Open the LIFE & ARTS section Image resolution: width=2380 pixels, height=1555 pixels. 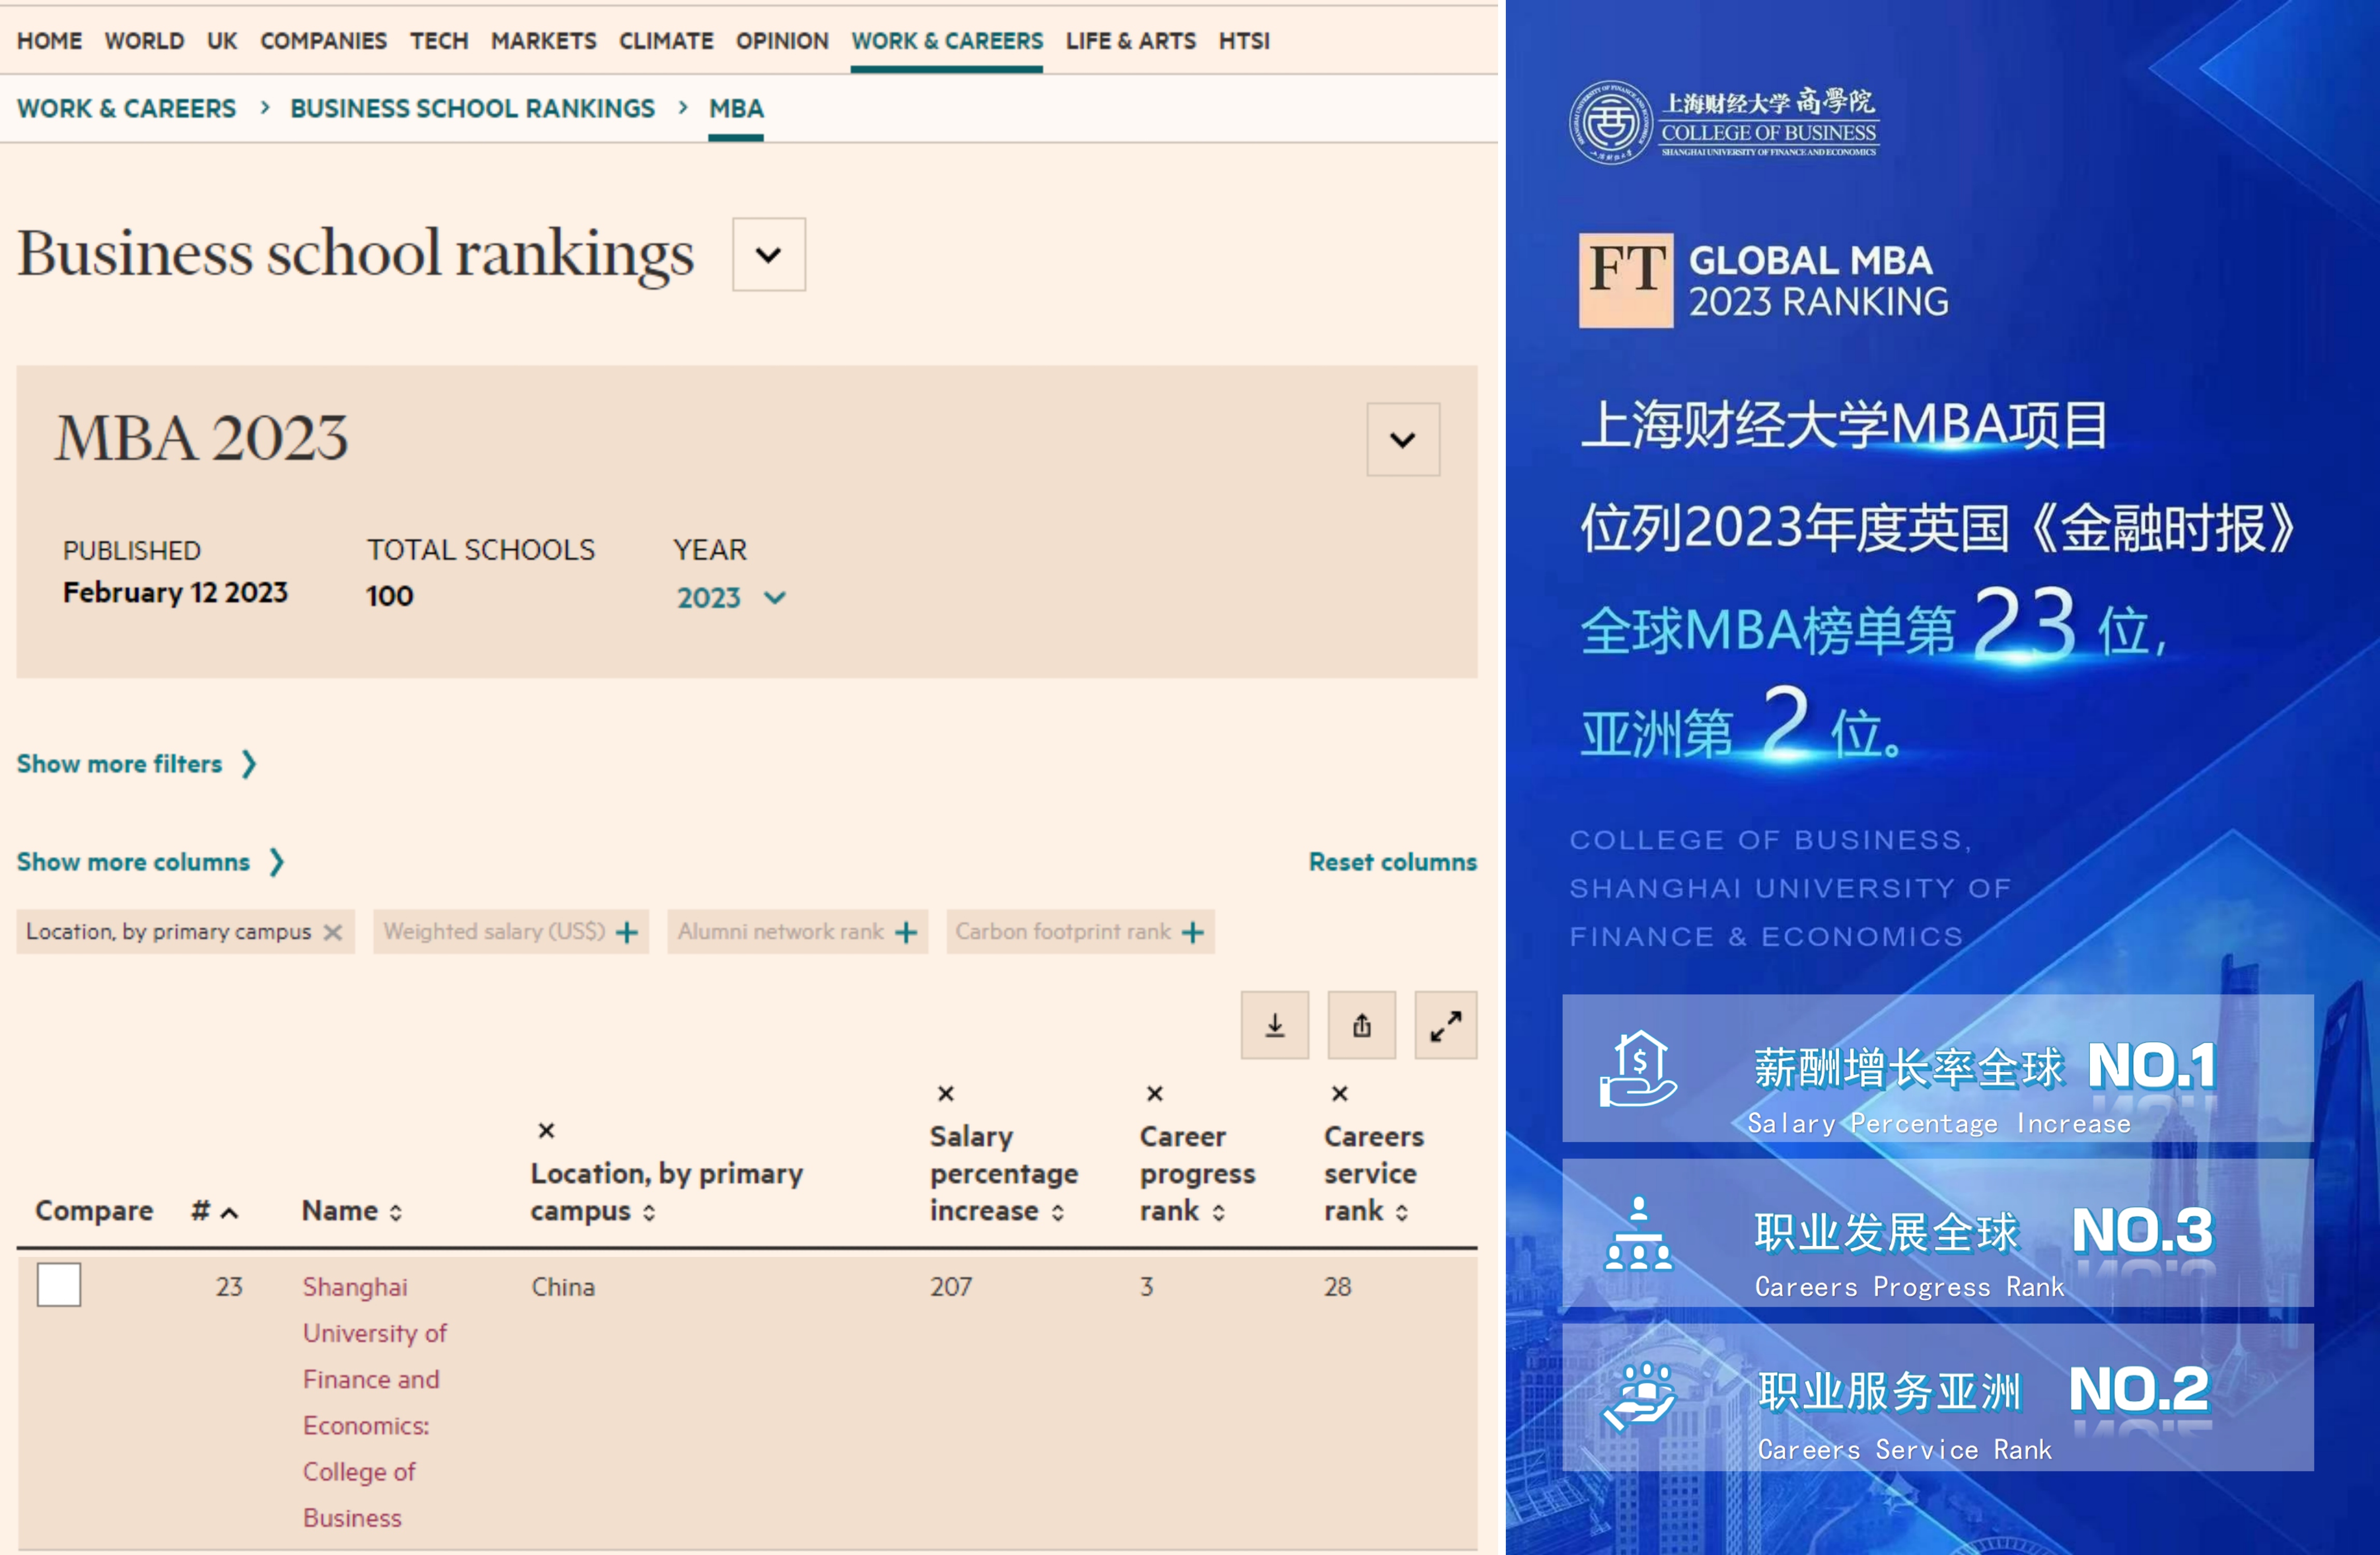[x=1130, y=41]
